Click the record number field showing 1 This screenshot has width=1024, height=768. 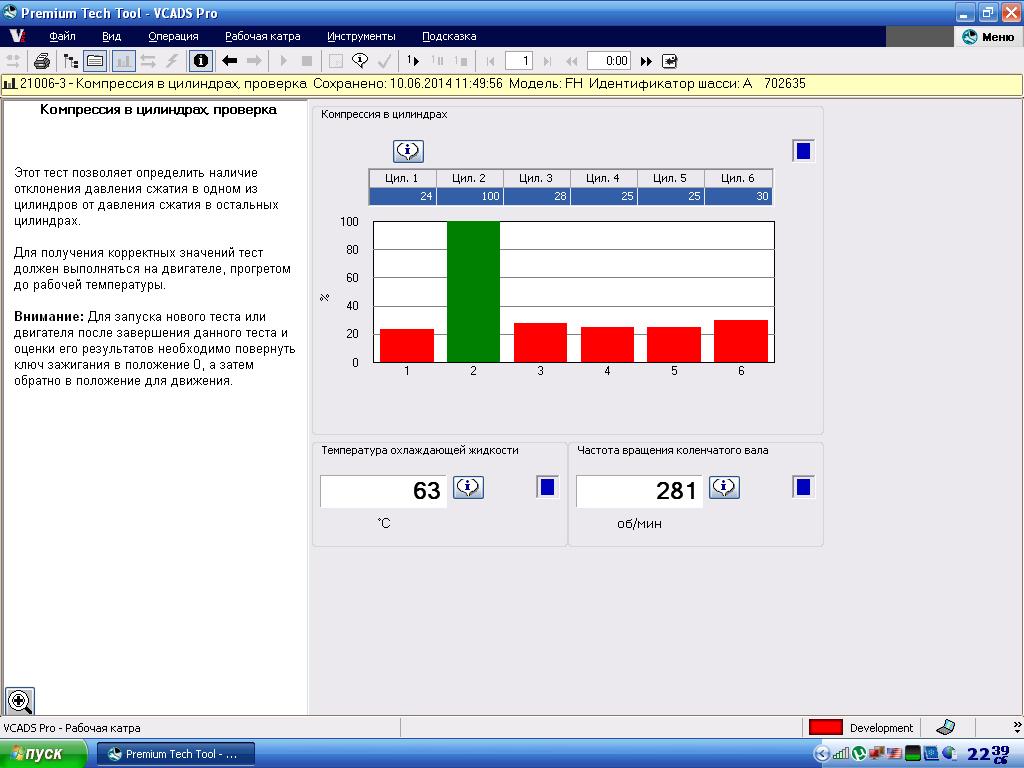coord(519,61)
